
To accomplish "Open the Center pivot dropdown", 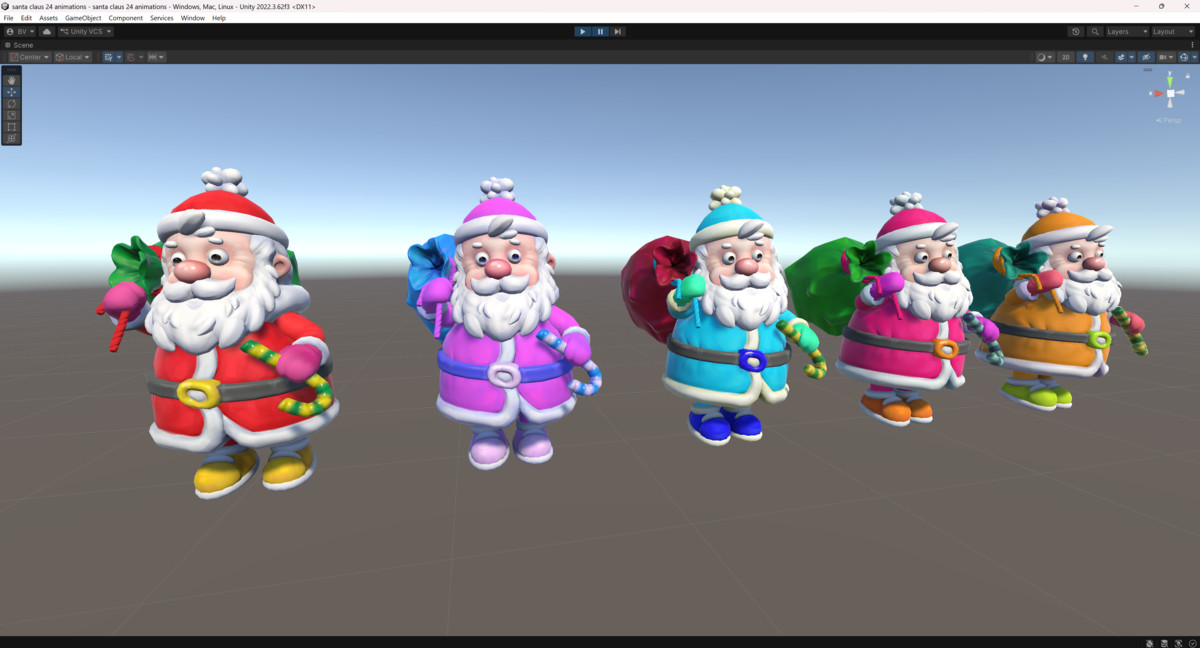I will (29, 57).
